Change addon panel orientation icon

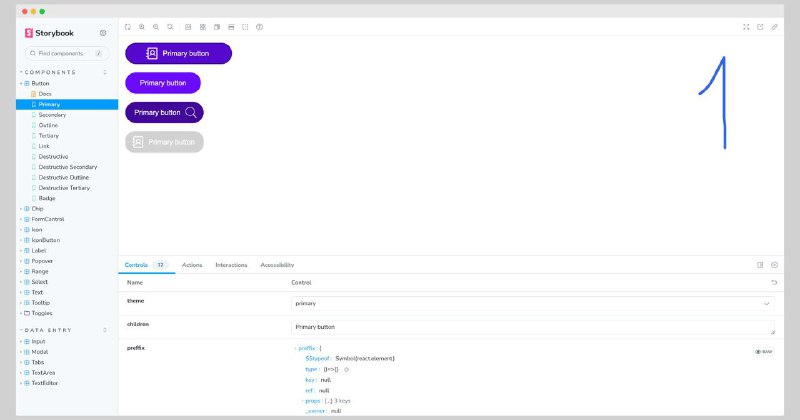(760, 265)
